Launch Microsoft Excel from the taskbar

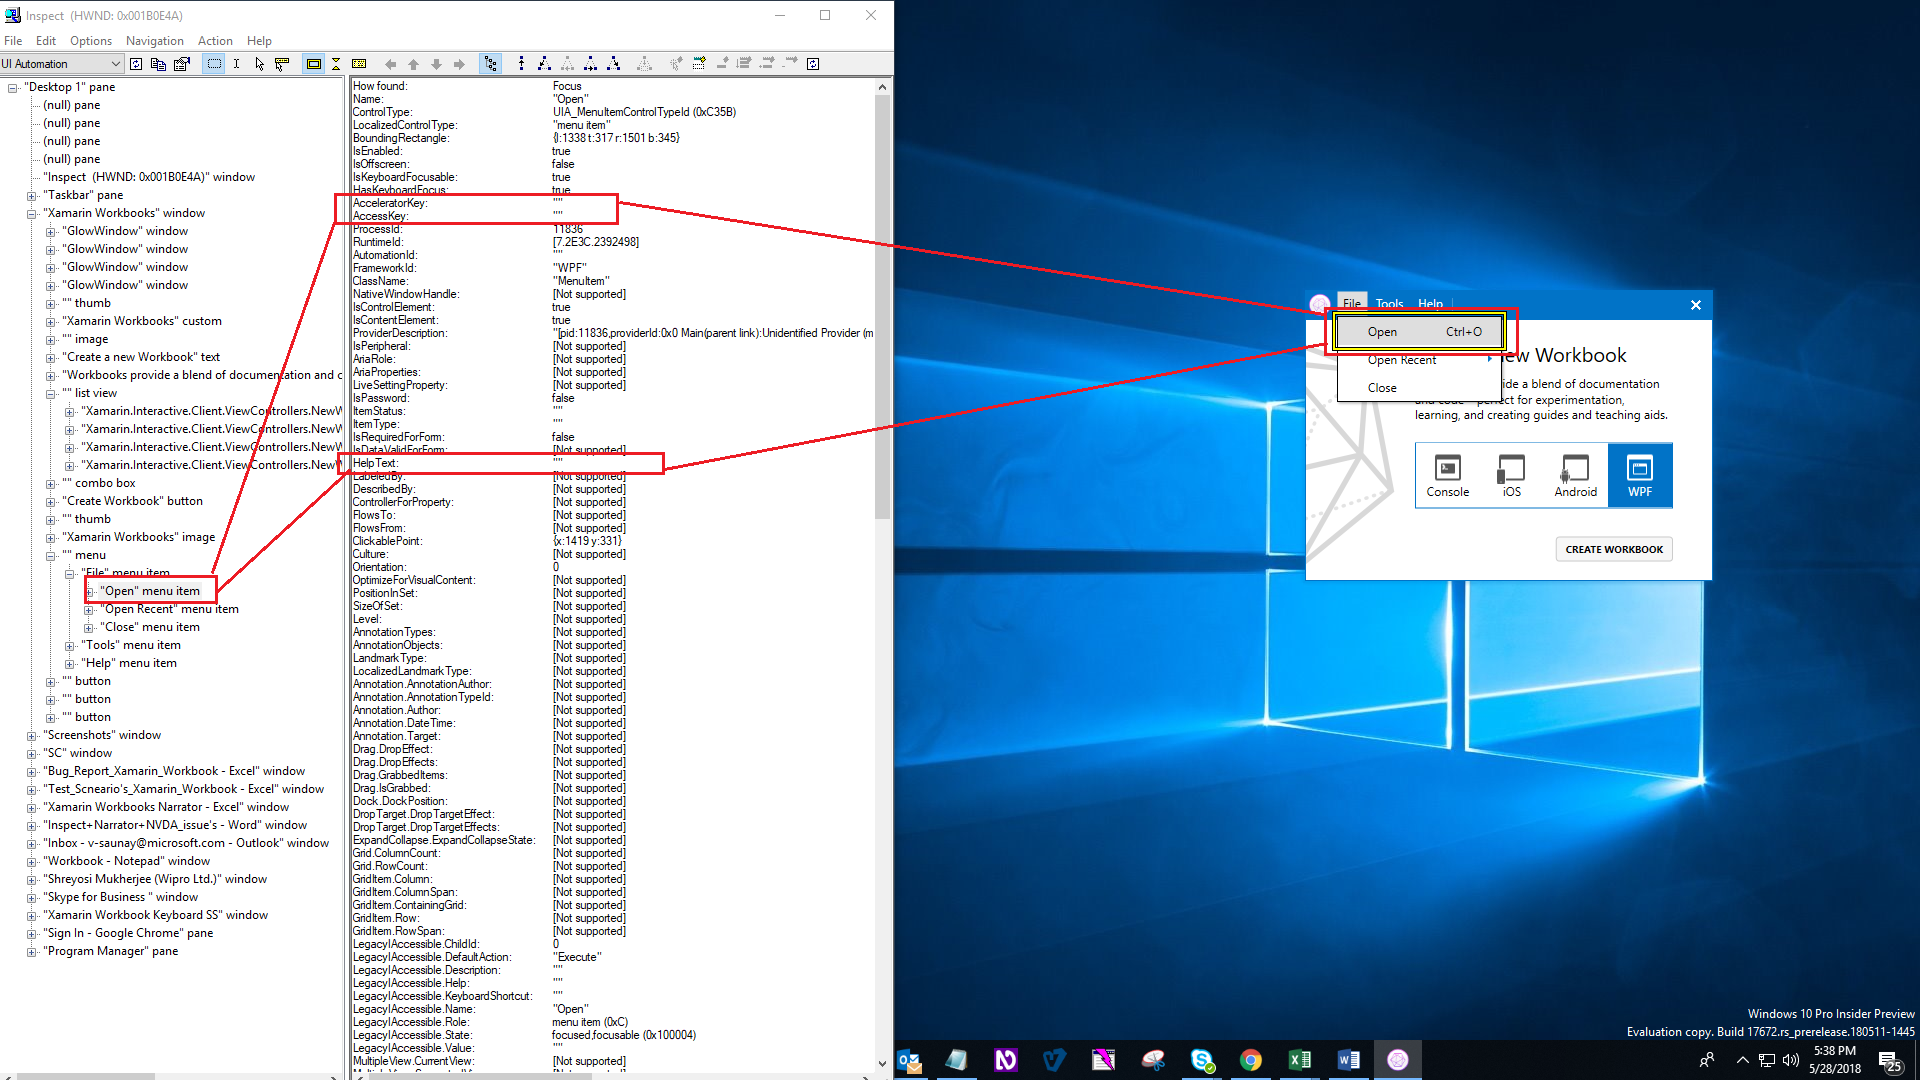tap(1300, 1059)
